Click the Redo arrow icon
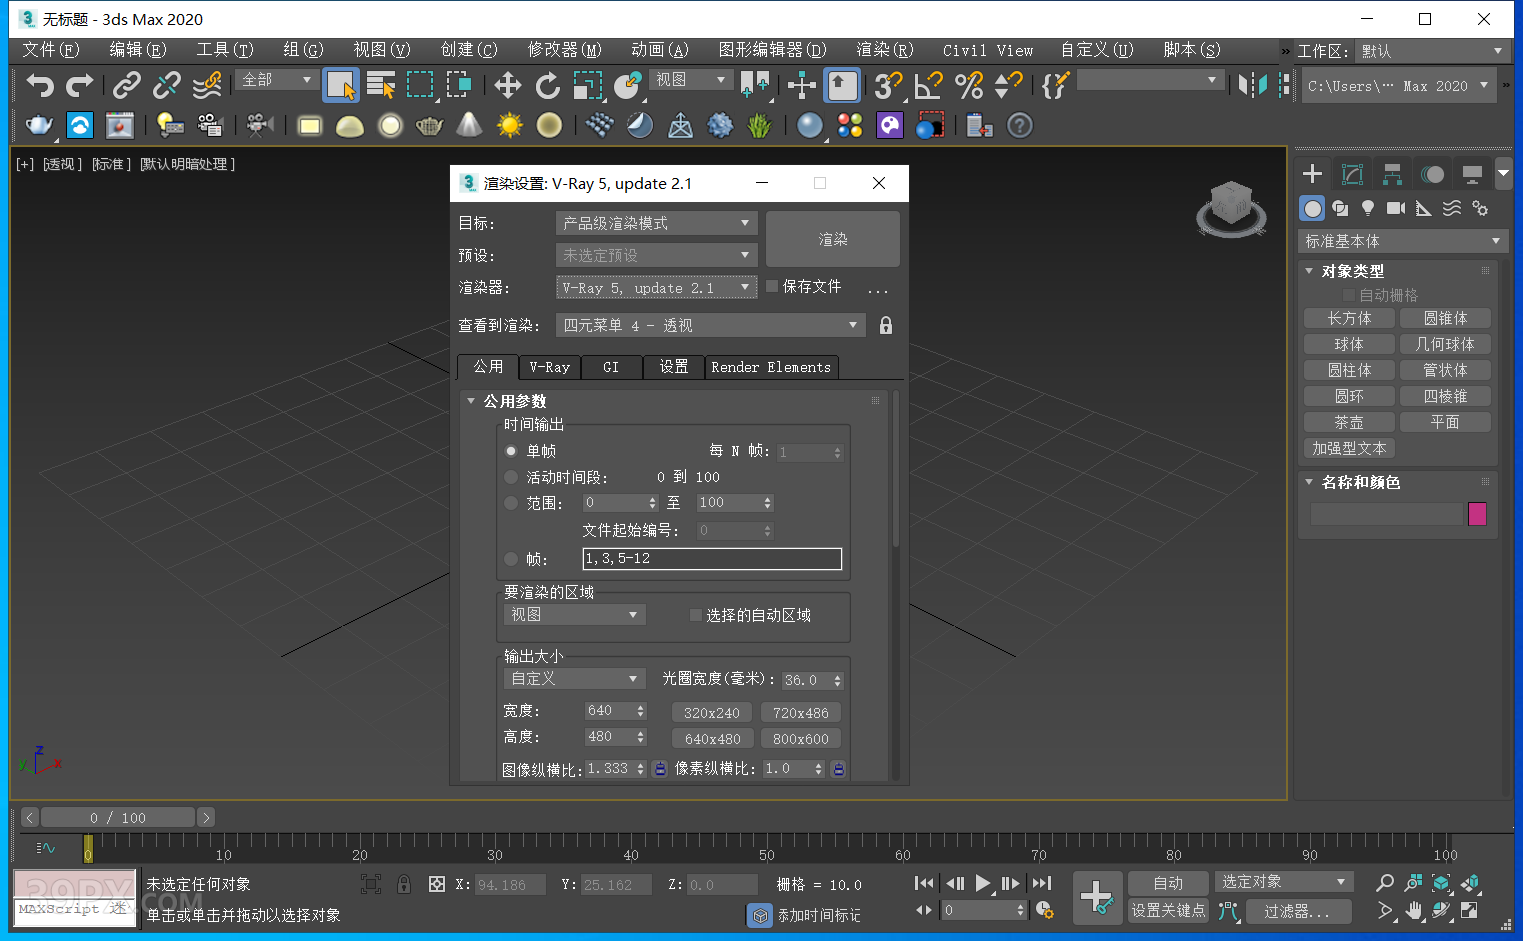The width and height of the screenshot is (1523, 941). point(79,86)
